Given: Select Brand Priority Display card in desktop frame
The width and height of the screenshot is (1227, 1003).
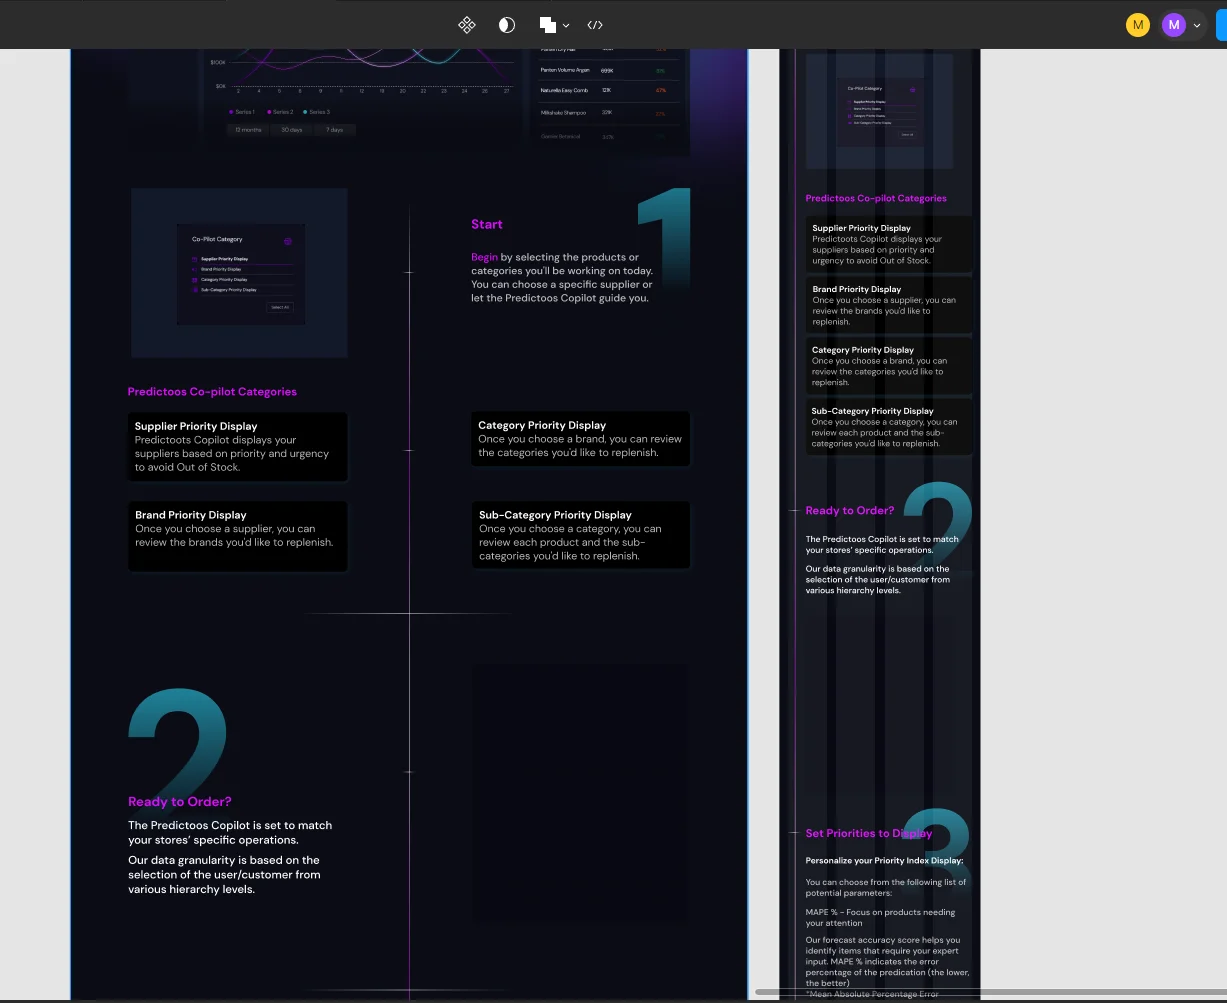Looking at the screenshot, I should tap(238, 536).
